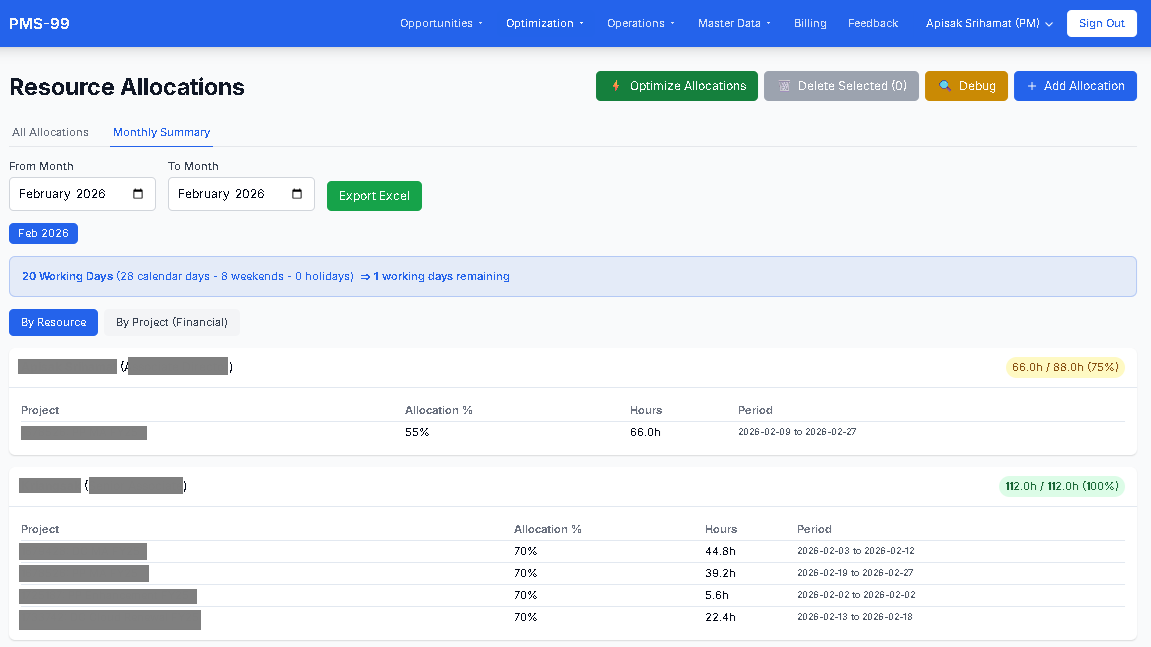
Task: Click the yellow 66.0h / 88.0h progress badge
Action: click(x=1064, y=367)
